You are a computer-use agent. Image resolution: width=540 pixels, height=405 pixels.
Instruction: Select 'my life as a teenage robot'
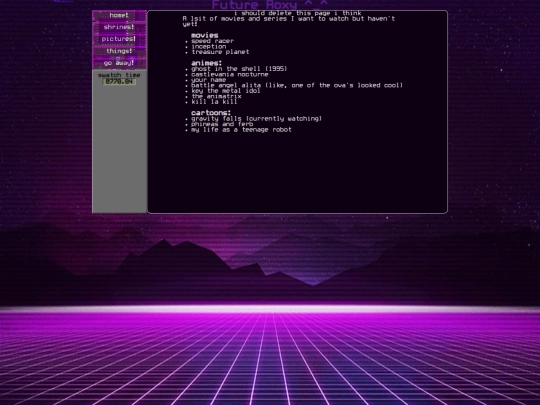point(241,130)
